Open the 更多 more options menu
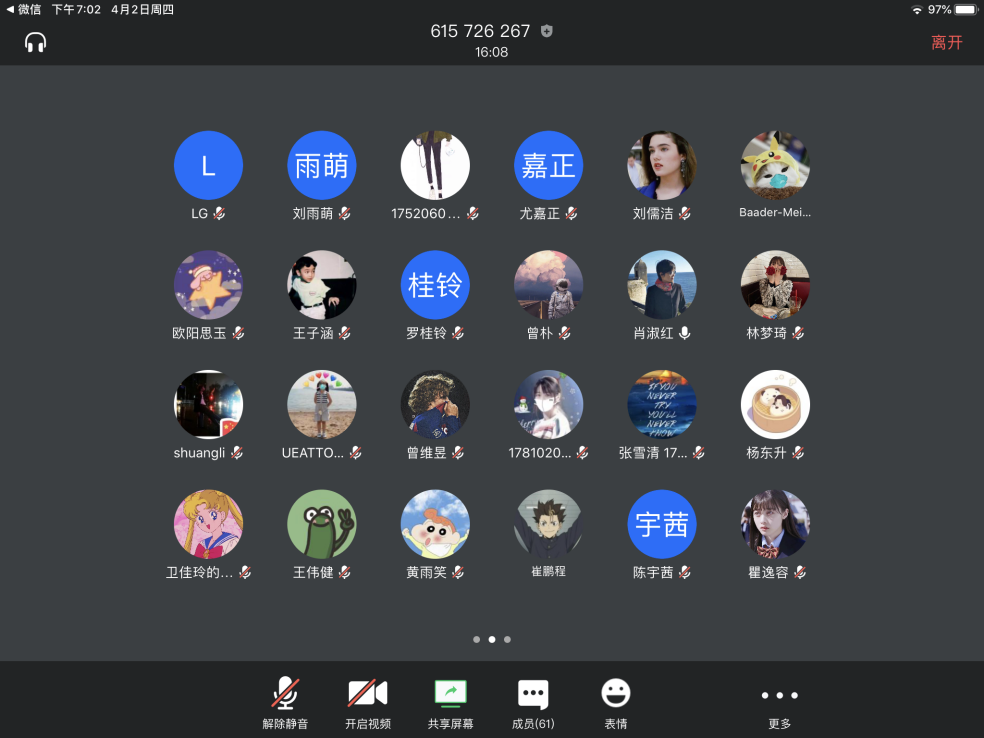984x738 pixels. (x=779, y=703)
